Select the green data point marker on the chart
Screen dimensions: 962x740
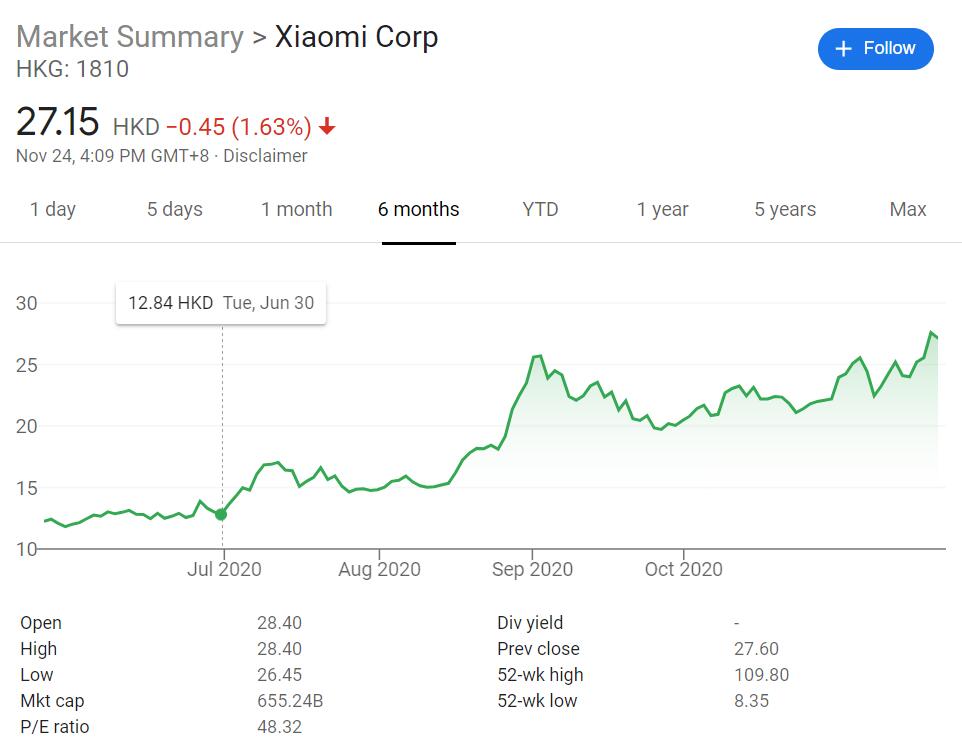(220, 514)
